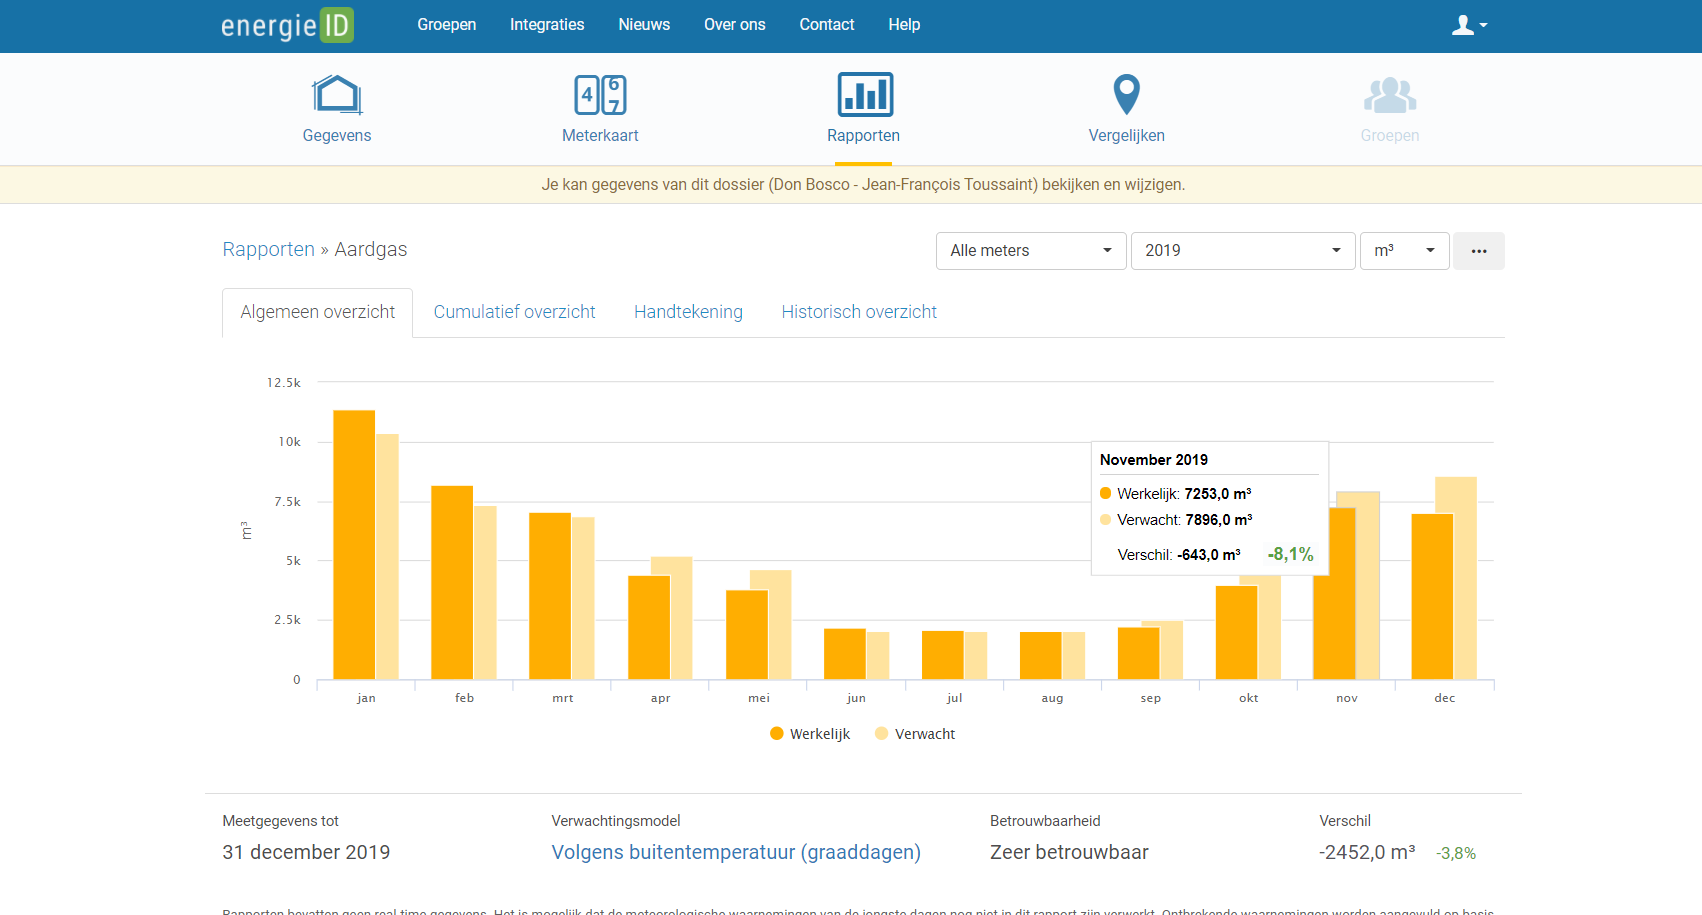Screen dimensions: 1702x915
Task: Click the Meterkaart counter icon
Action: (x=600, y=95)
